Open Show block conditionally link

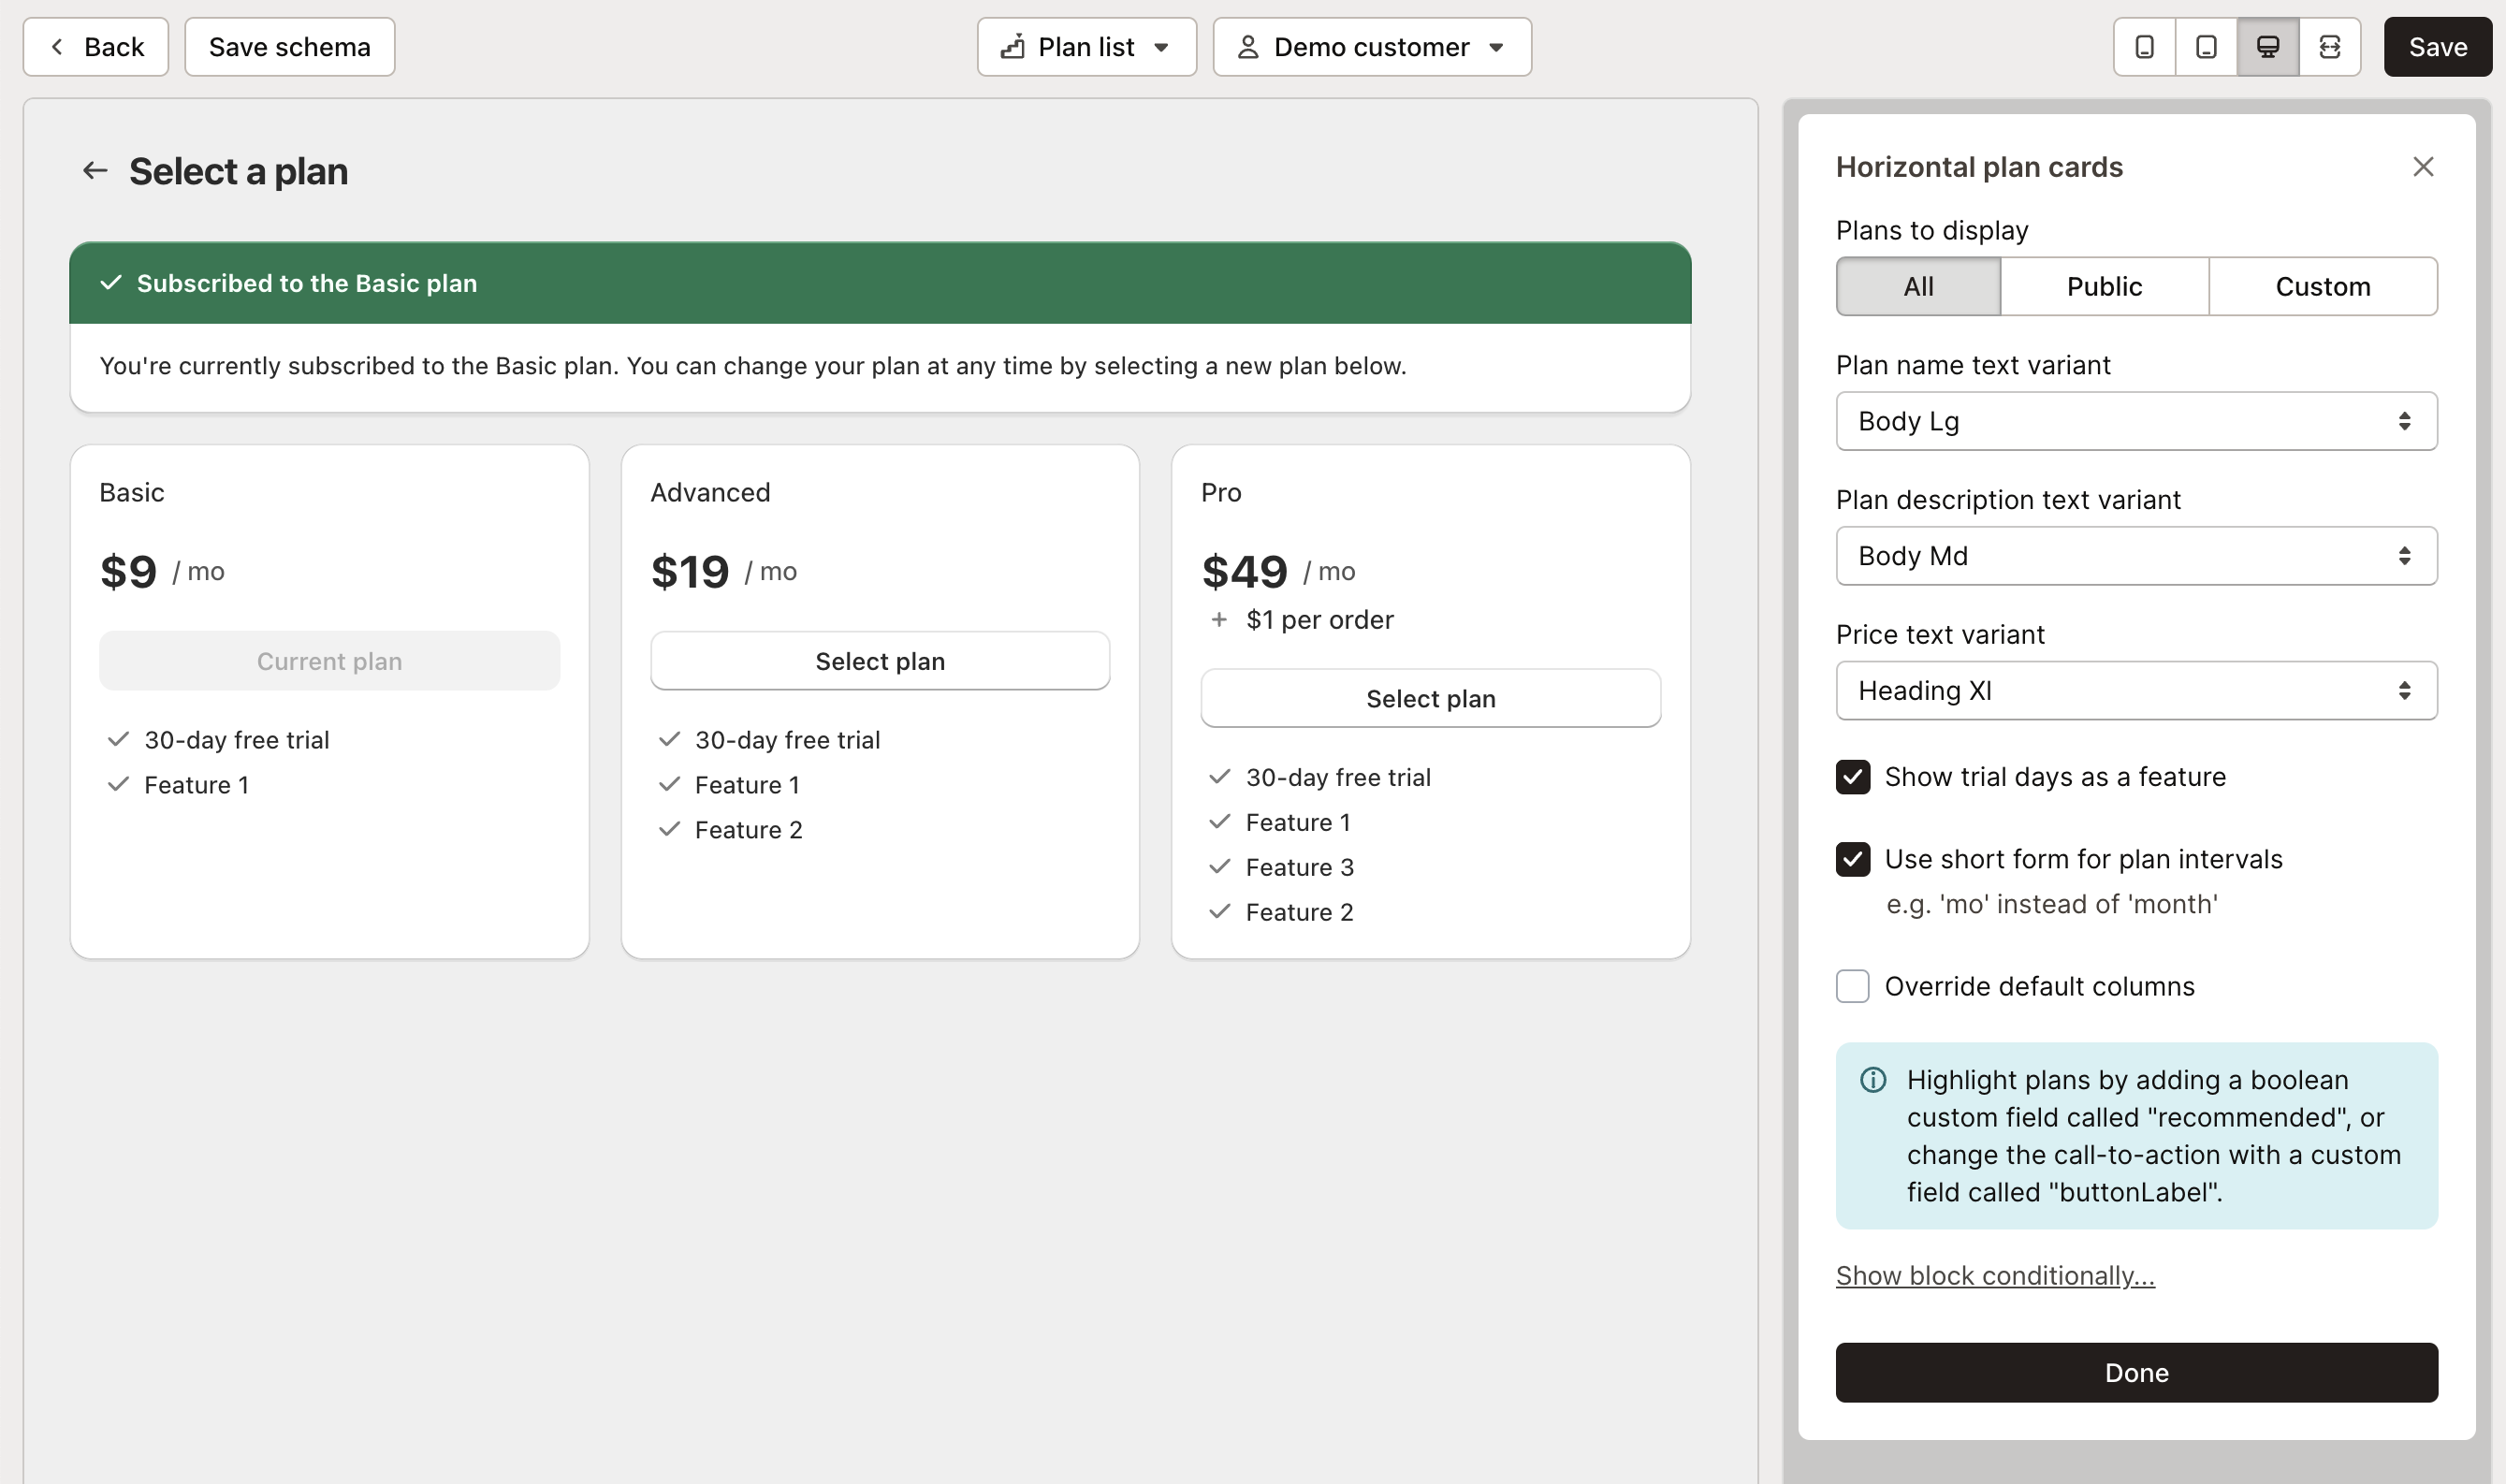point(1995,1275)
